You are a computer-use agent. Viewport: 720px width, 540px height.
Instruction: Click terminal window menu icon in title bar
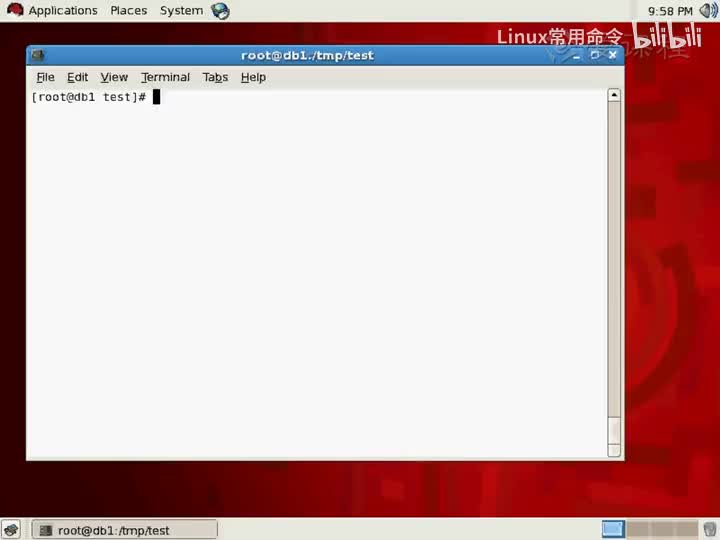(x=38, y=56)
